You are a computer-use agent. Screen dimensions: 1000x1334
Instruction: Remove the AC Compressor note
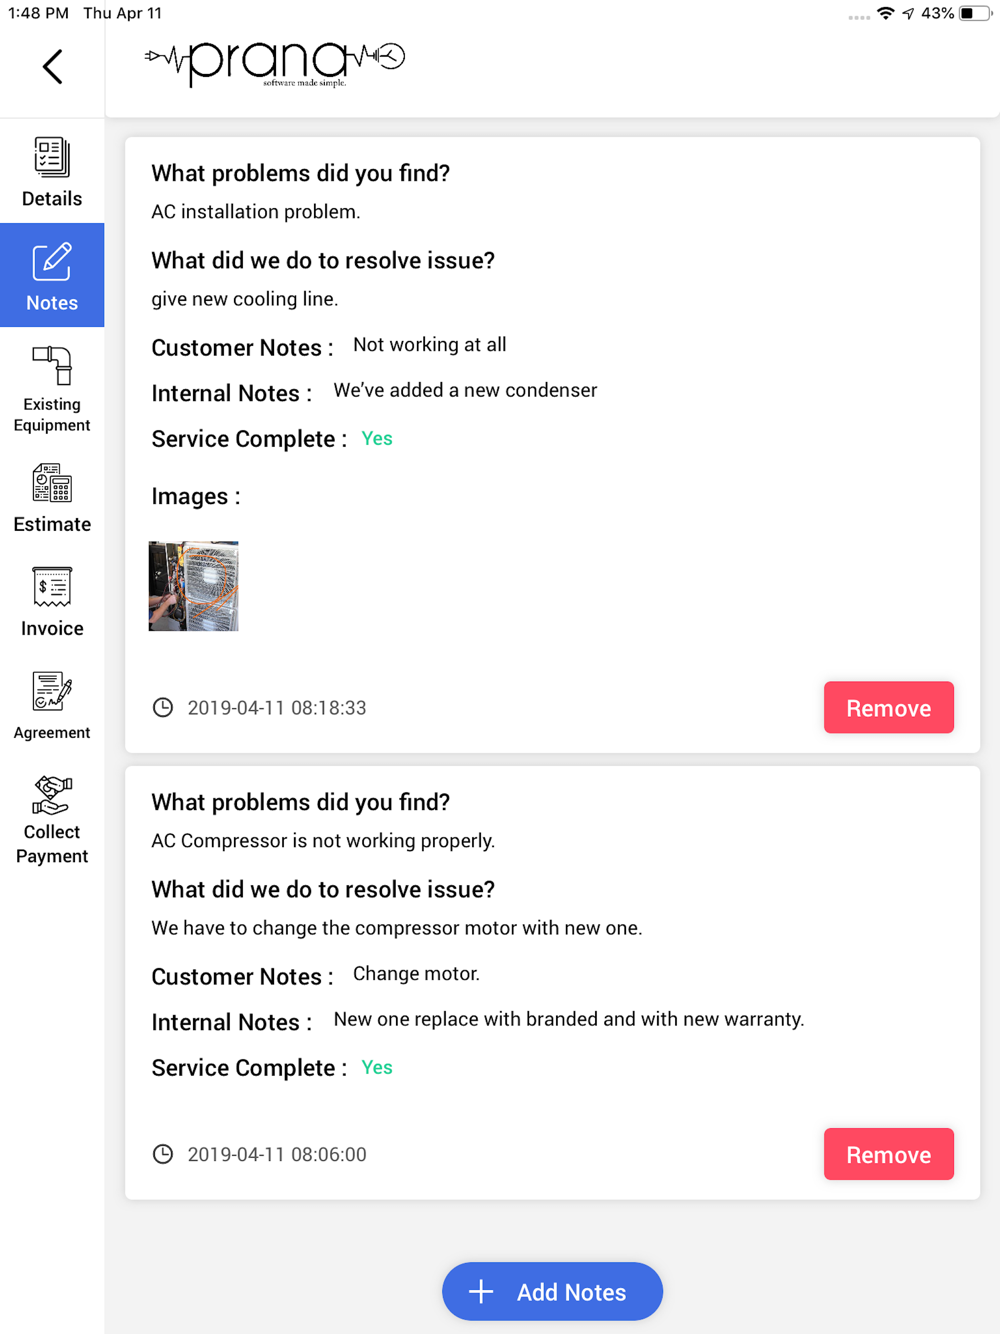tap(888, 1155)
